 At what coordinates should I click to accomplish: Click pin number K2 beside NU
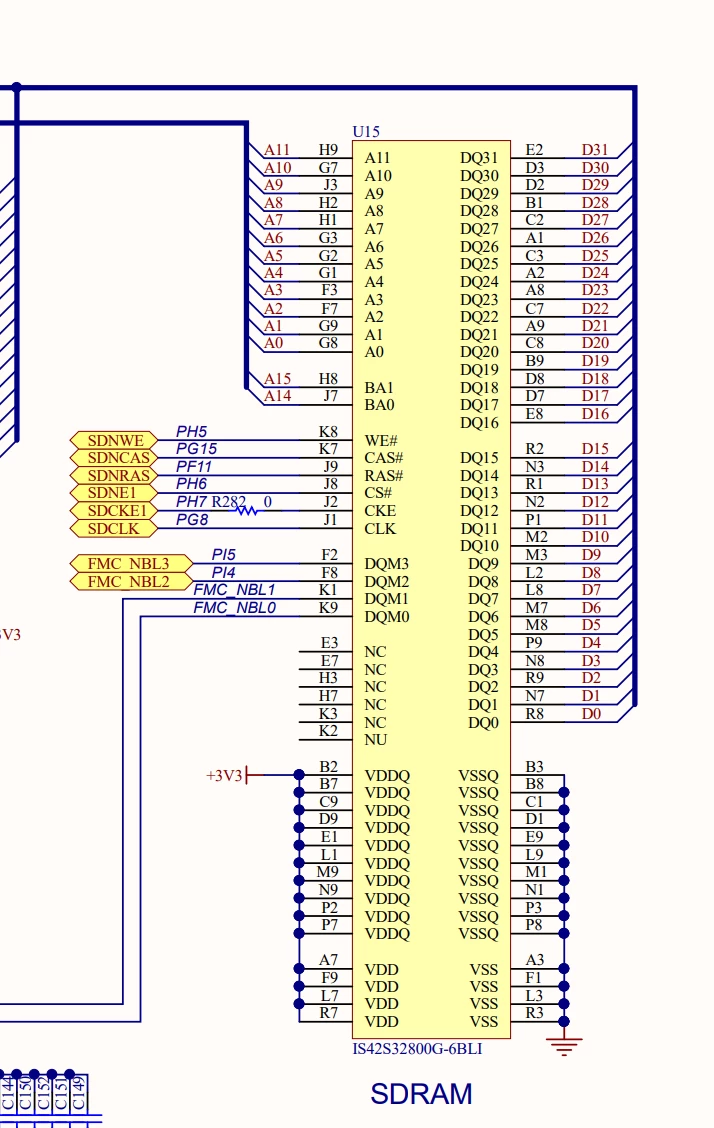[328, 731]
